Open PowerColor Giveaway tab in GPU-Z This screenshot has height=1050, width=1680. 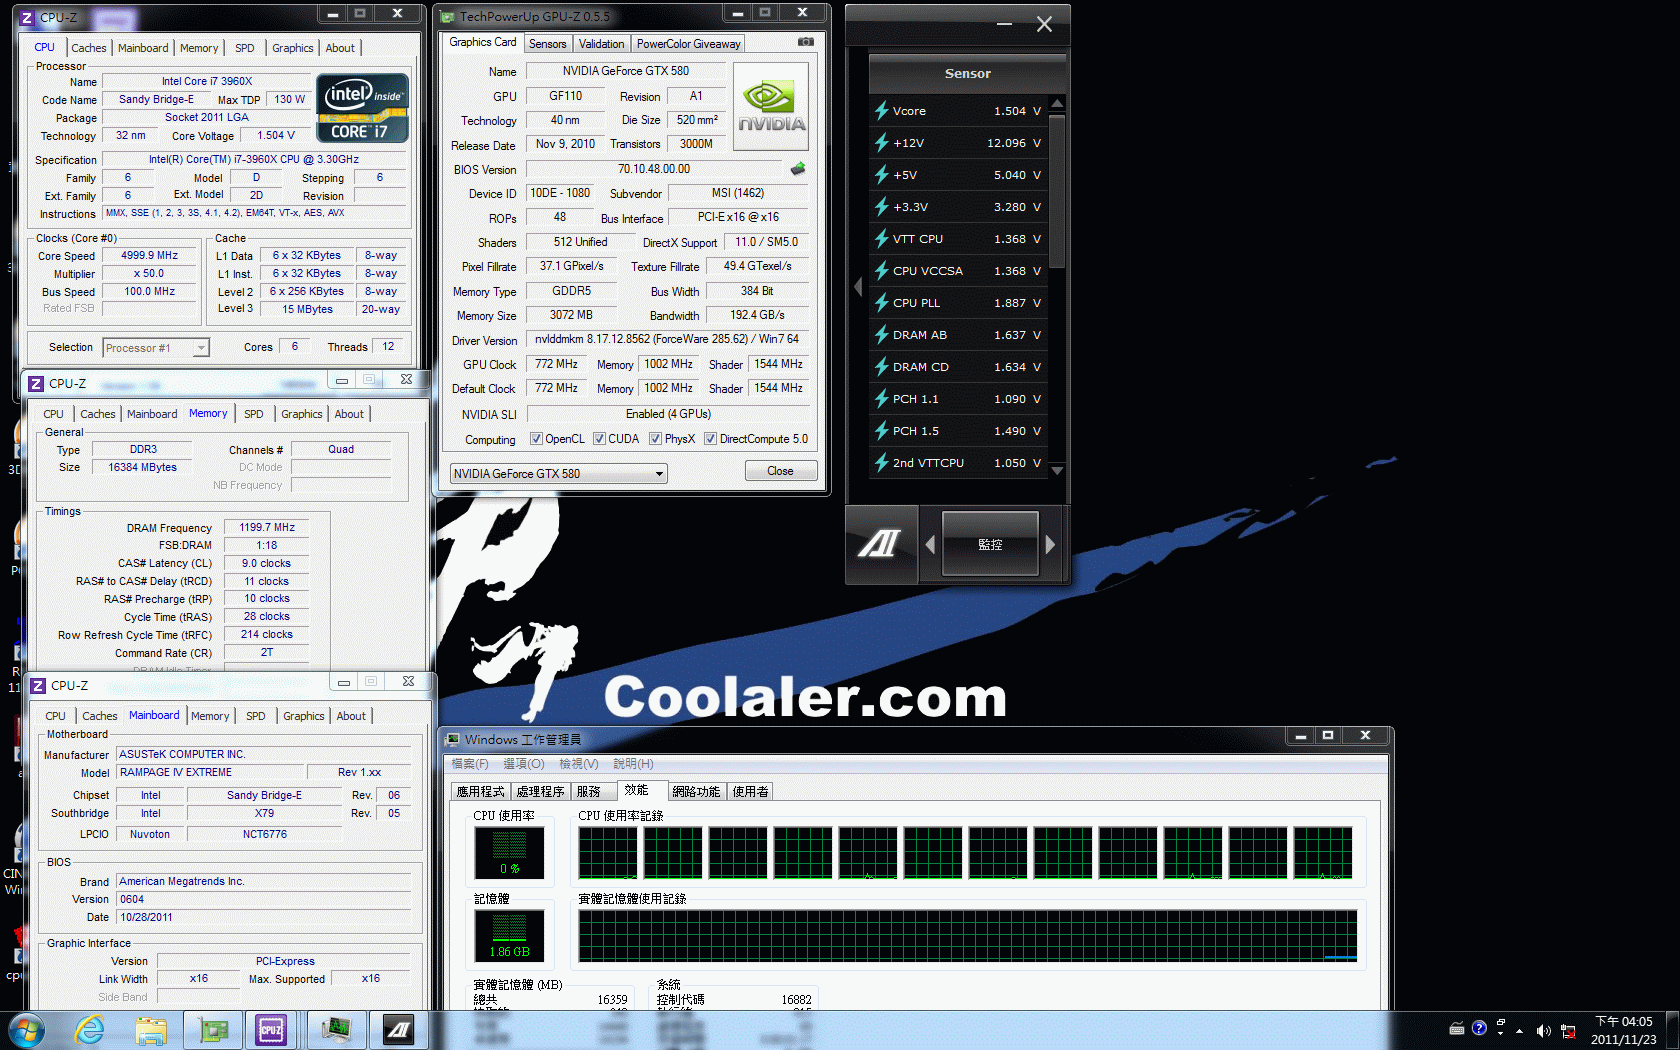[x=688, y=44]
